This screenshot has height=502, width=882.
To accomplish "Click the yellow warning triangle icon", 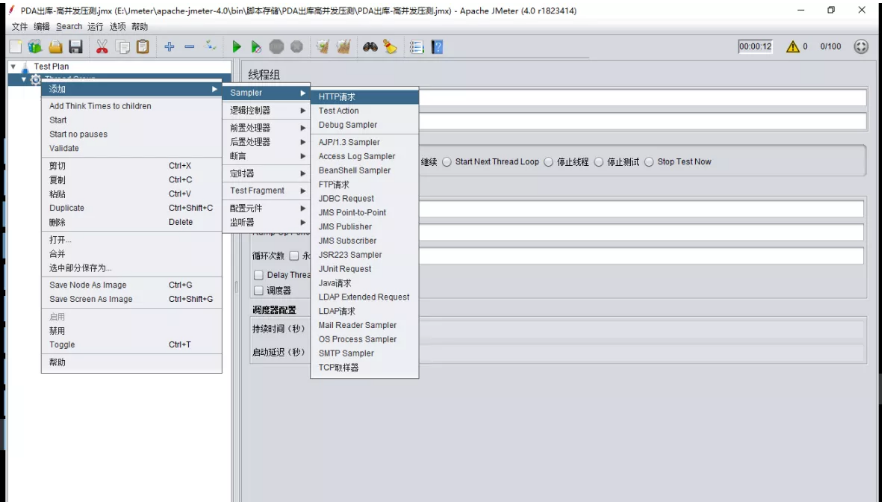I will point(793,47).
